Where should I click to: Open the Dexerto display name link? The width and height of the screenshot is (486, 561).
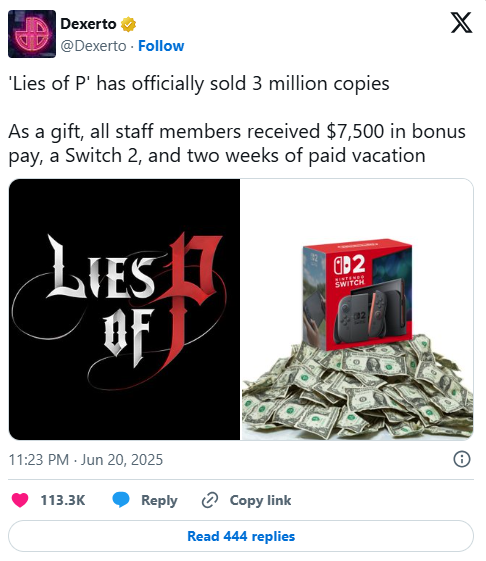[88, 24]
